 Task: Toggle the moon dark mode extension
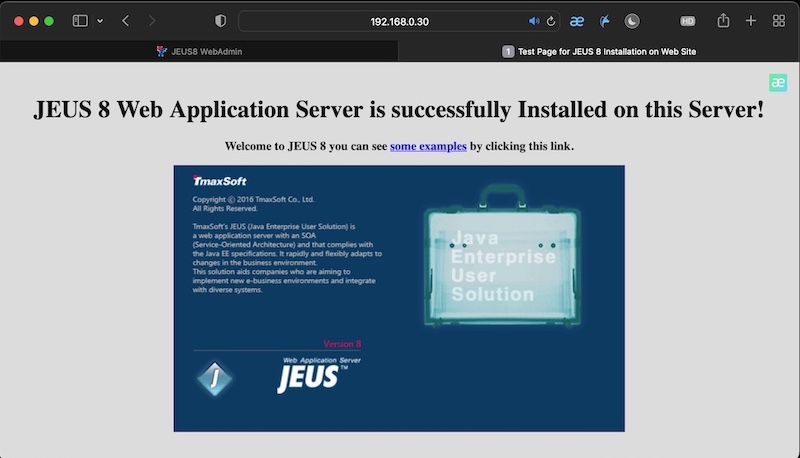point(632,21)
